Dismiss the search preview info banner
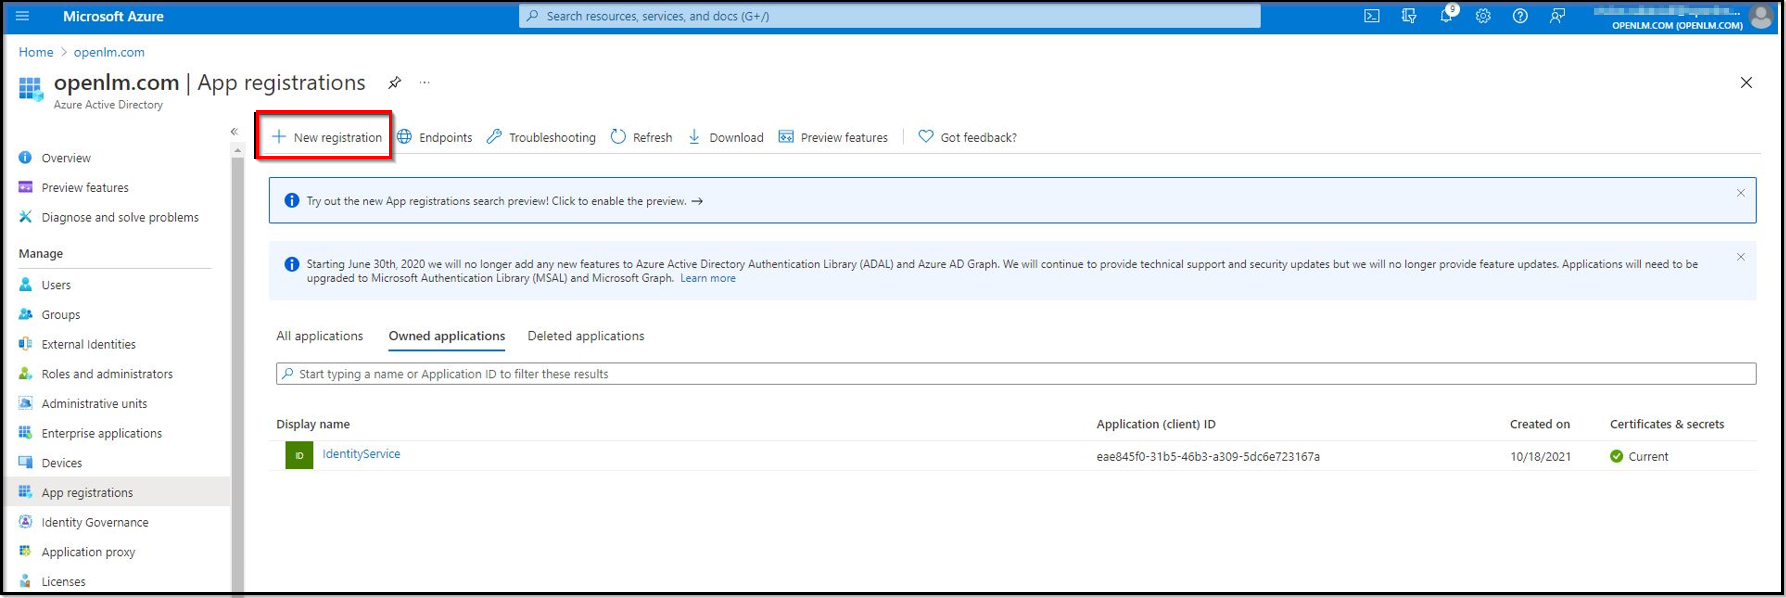This screenshot has width=1786, height=598. (x=1740, y=193)
